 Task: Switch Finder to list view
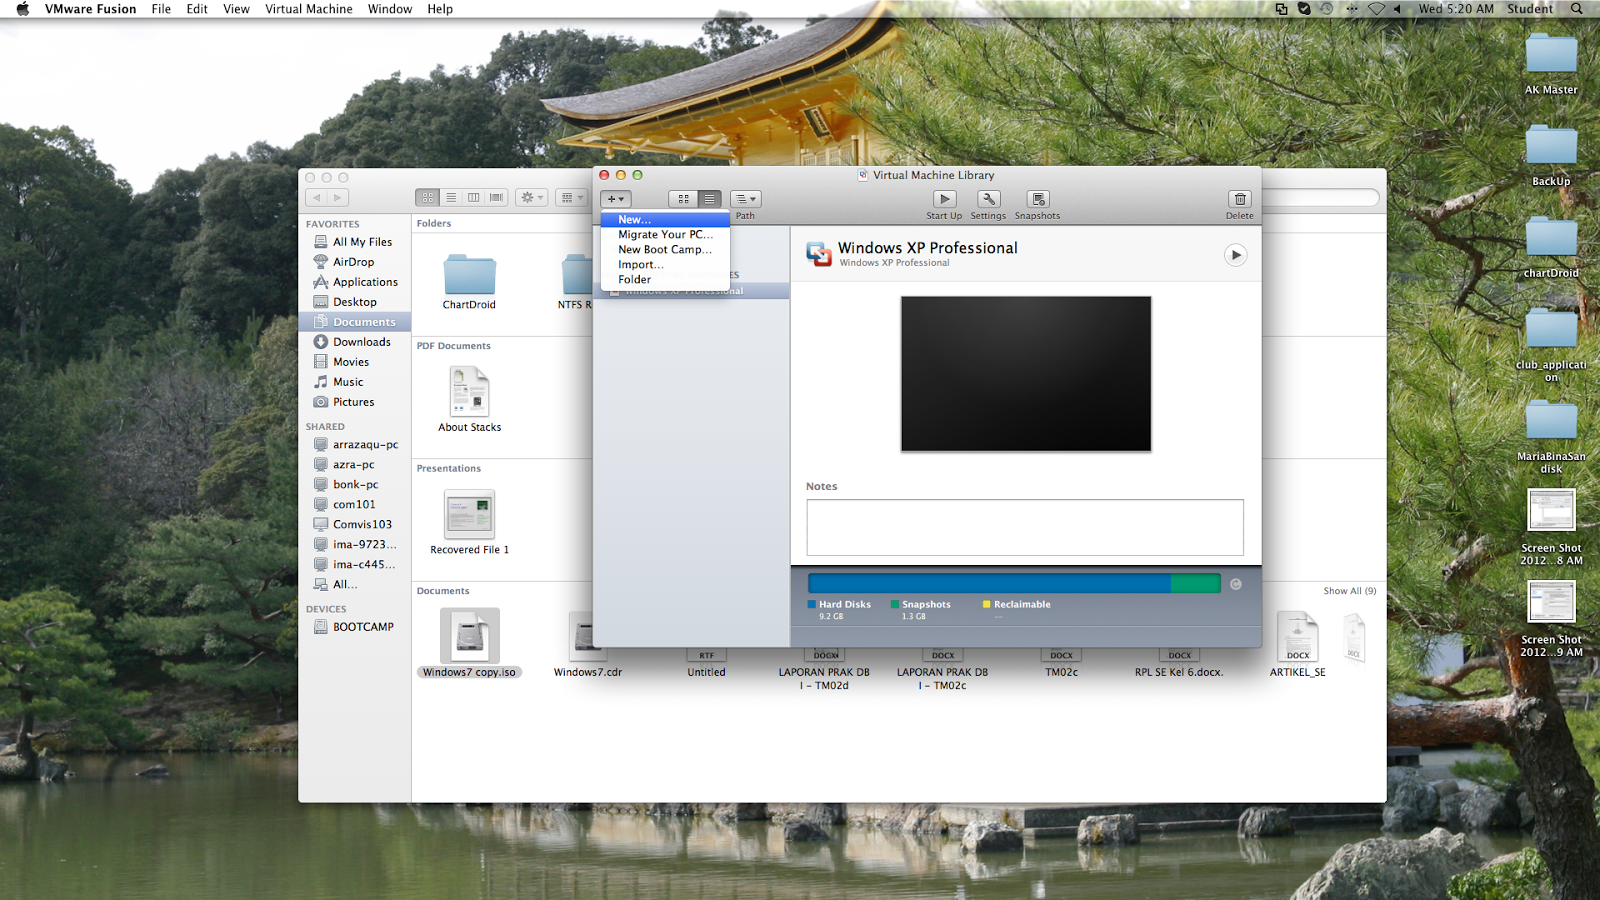point(450,198)
